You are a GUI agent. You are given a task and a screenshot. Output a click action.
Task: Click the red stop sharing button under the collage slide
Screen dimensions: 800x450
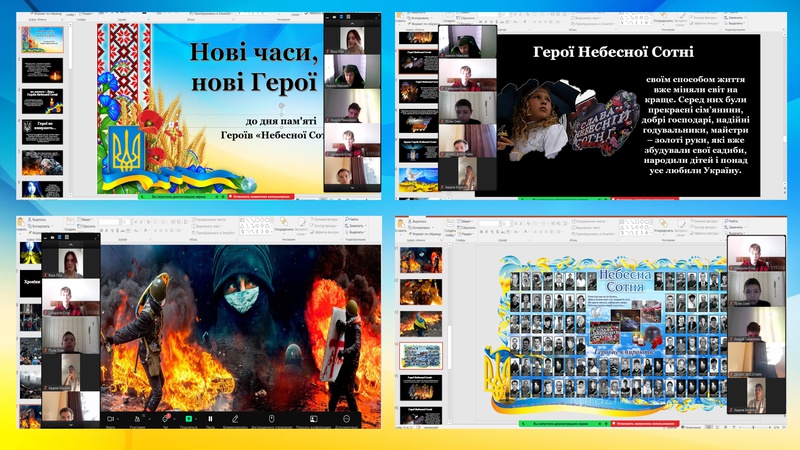[645, 423]
